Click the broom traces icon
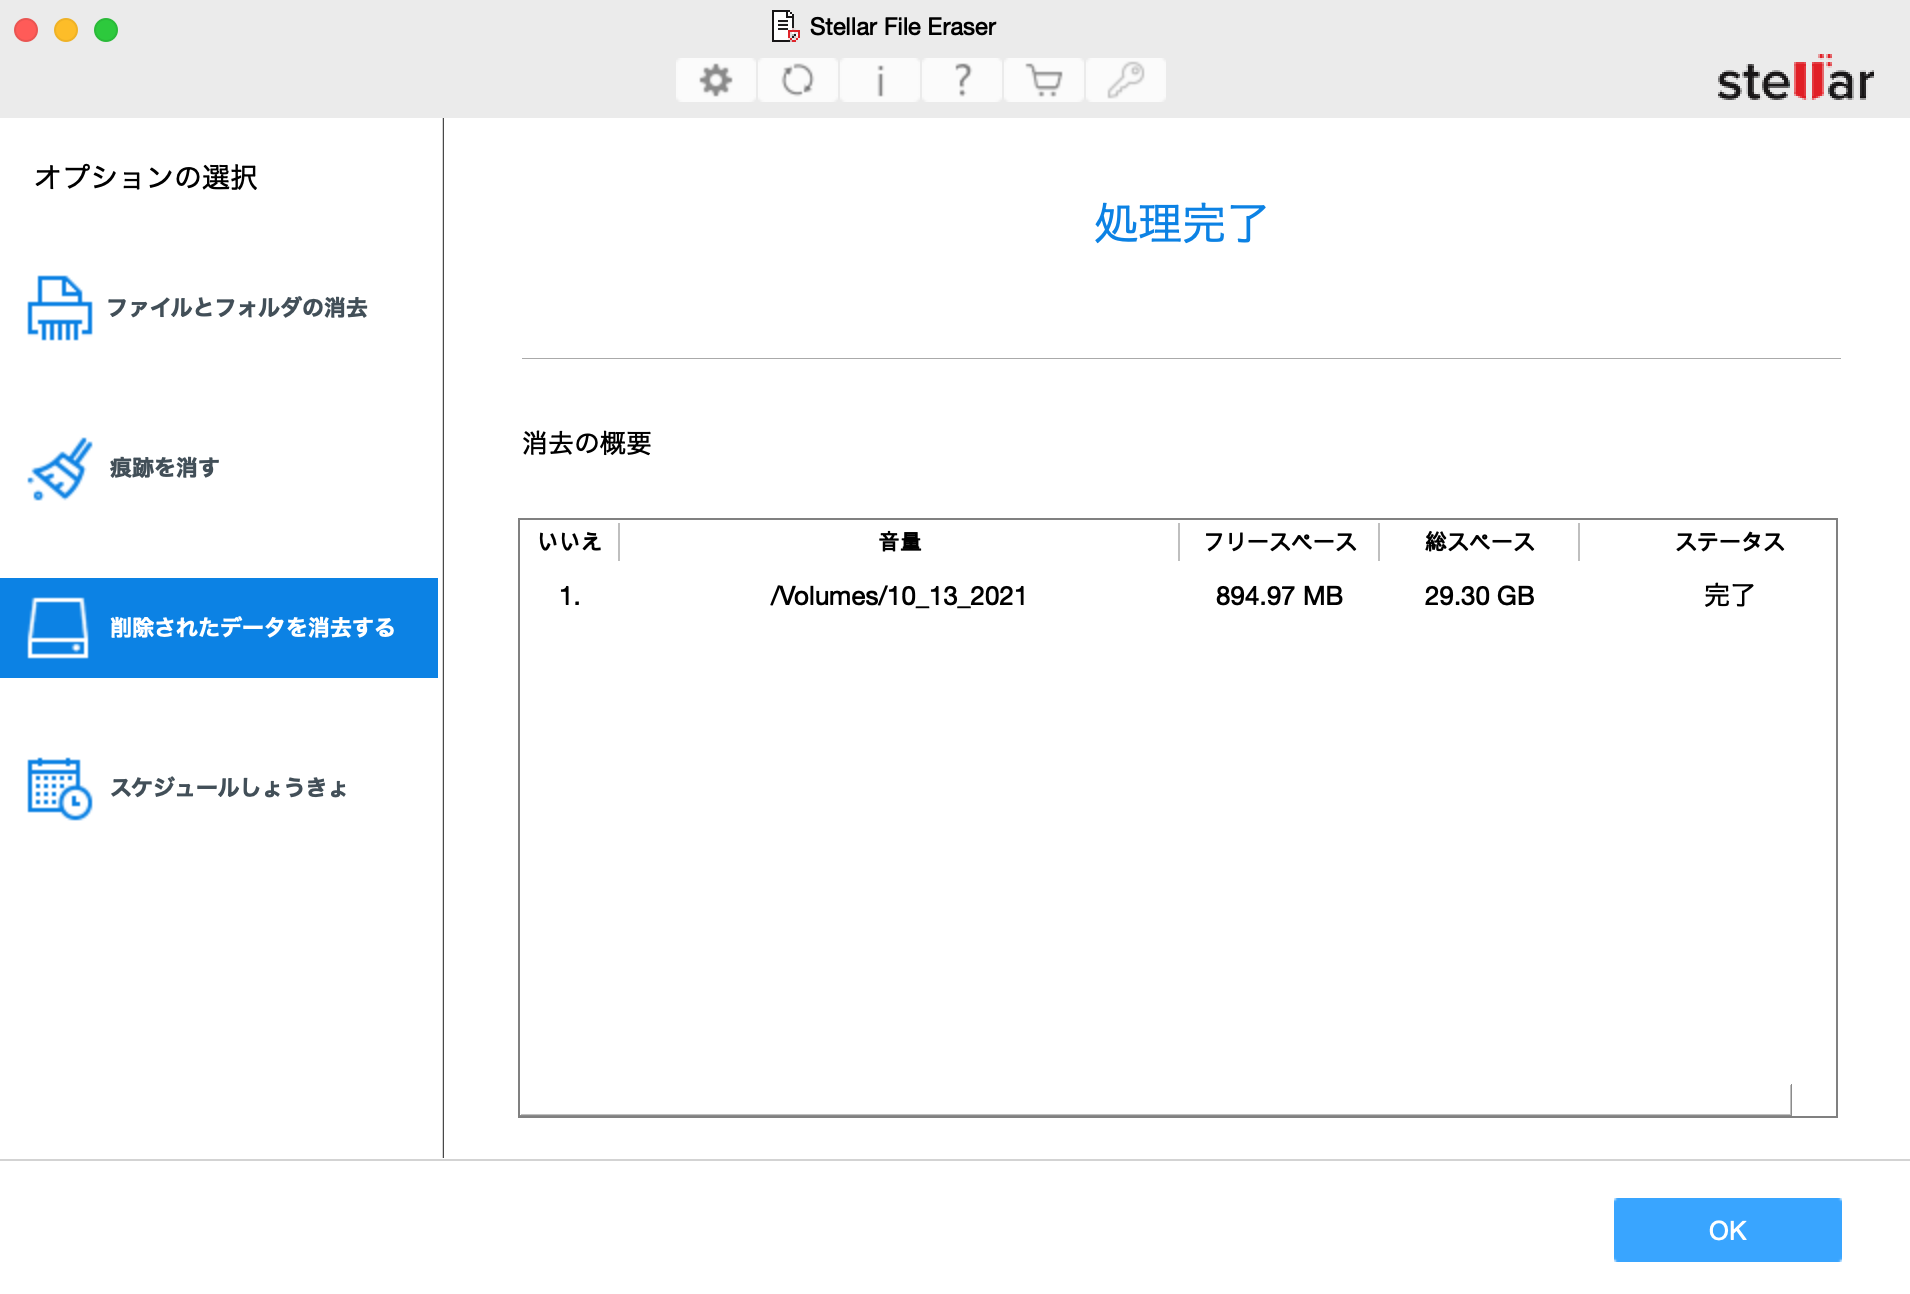 60,468
